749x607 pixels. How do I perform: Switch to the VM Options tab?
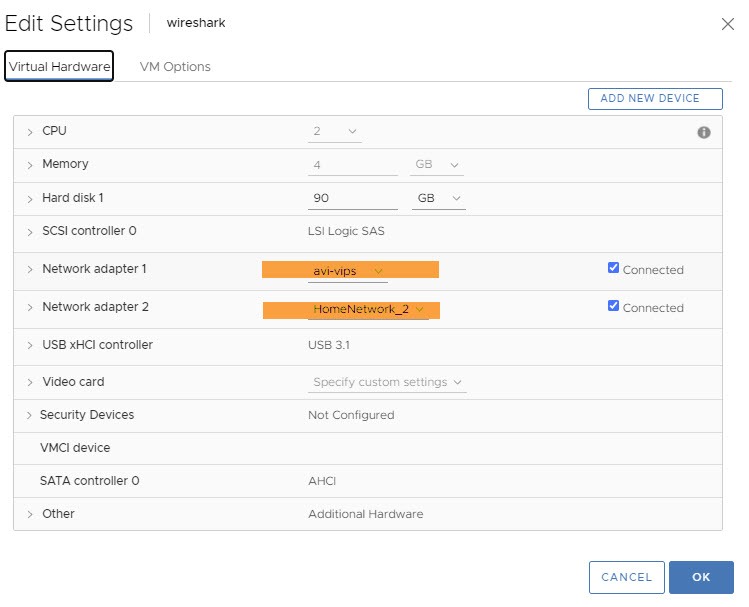coord(175,66)
